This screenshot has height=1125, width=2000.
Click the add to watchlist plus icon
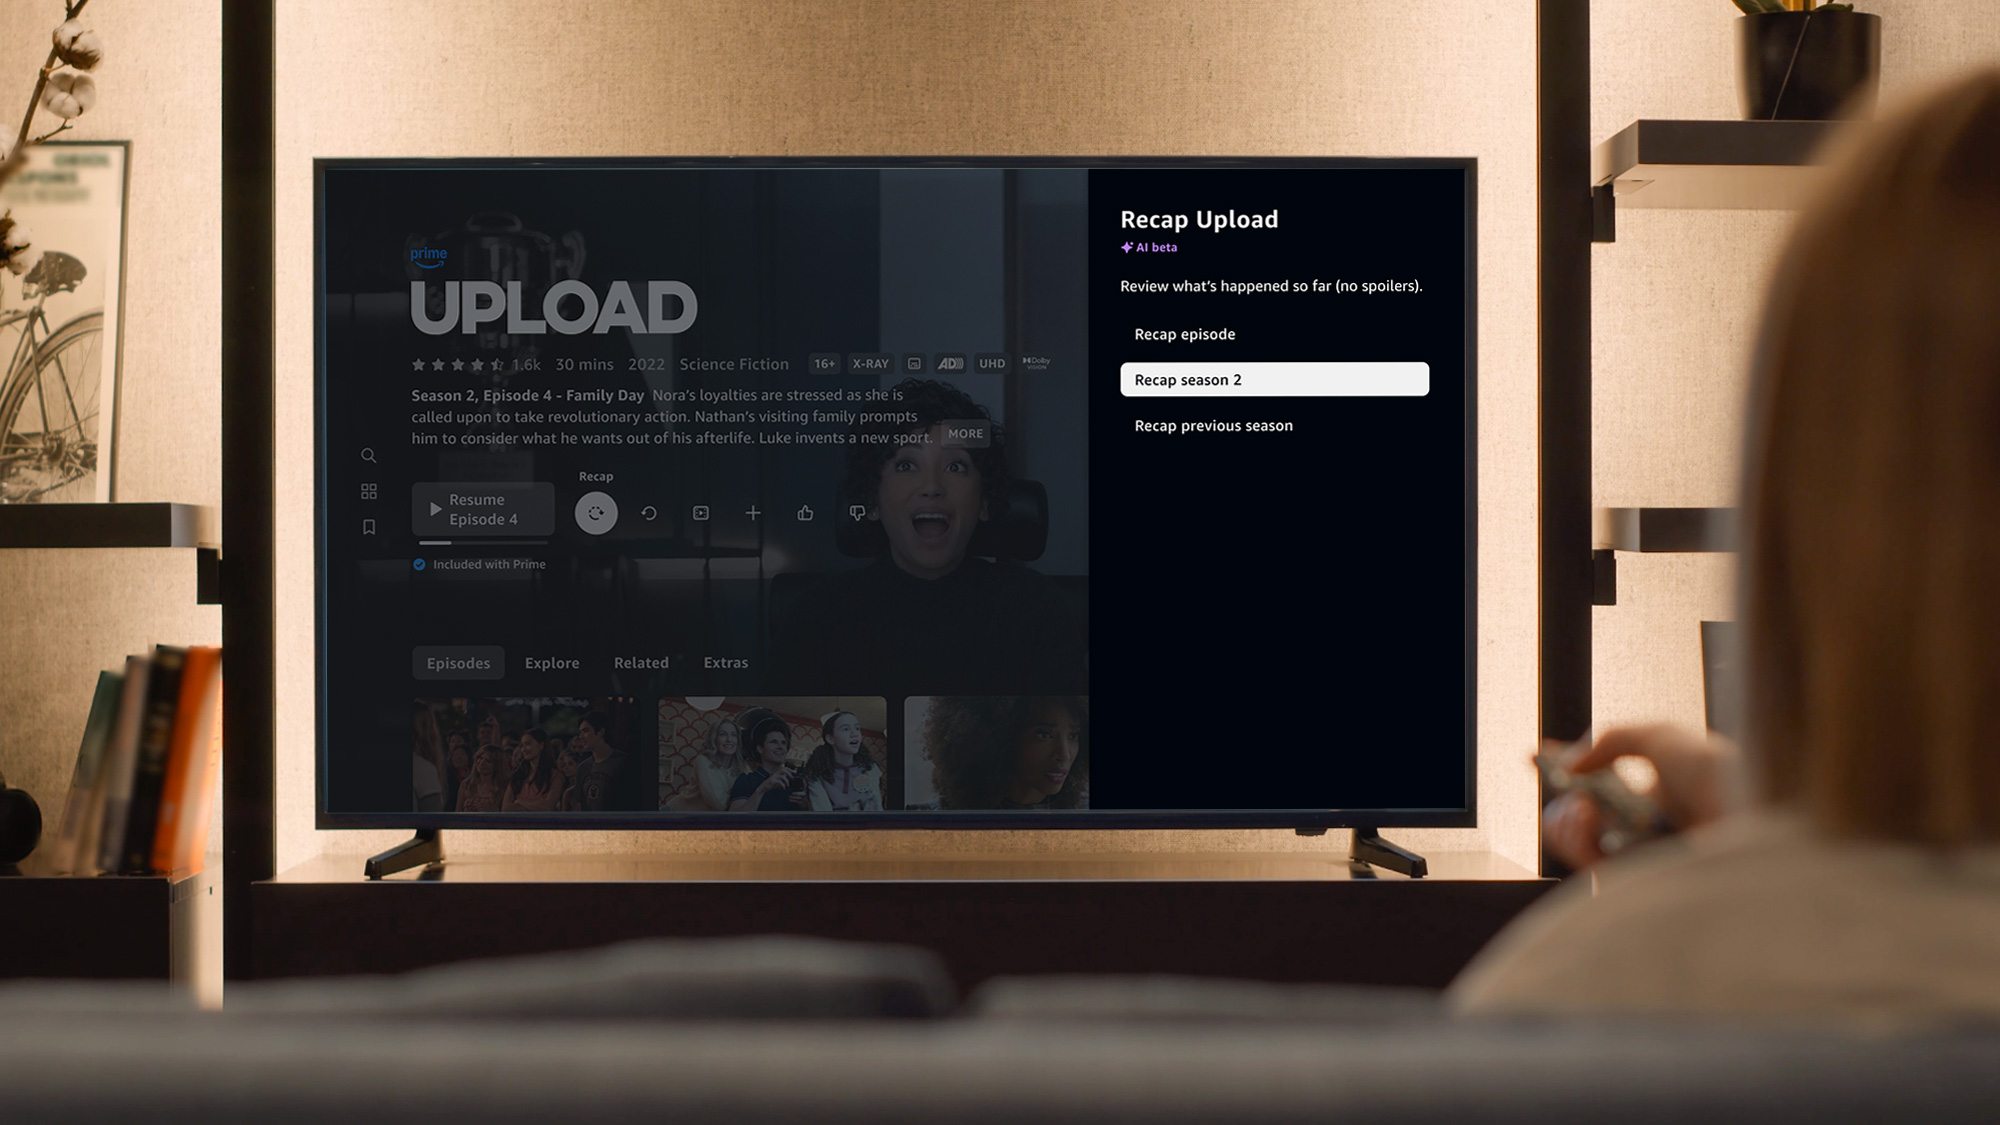tap(753, 511)
